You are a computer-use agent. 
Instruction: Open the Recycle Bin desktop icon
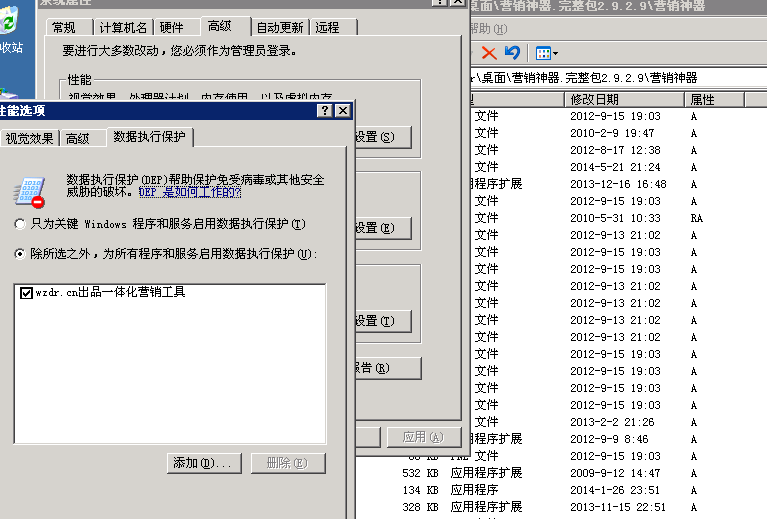[x=11, y=30]
